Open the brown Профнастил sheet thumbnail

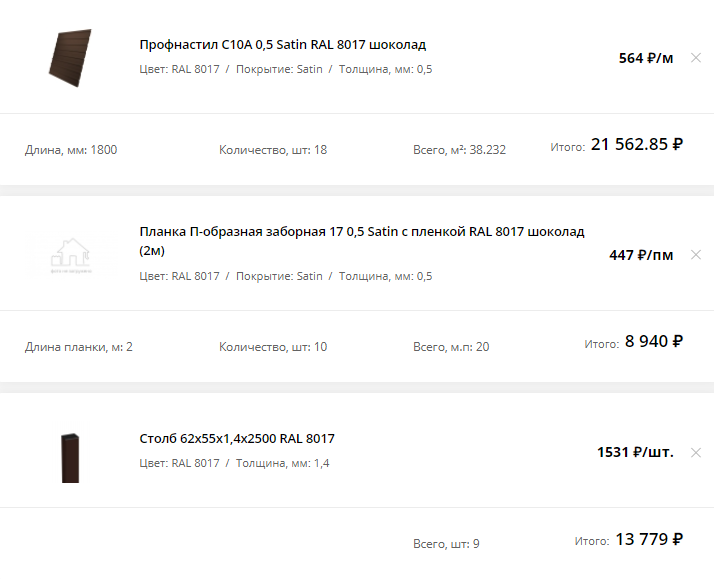(70, 58)
